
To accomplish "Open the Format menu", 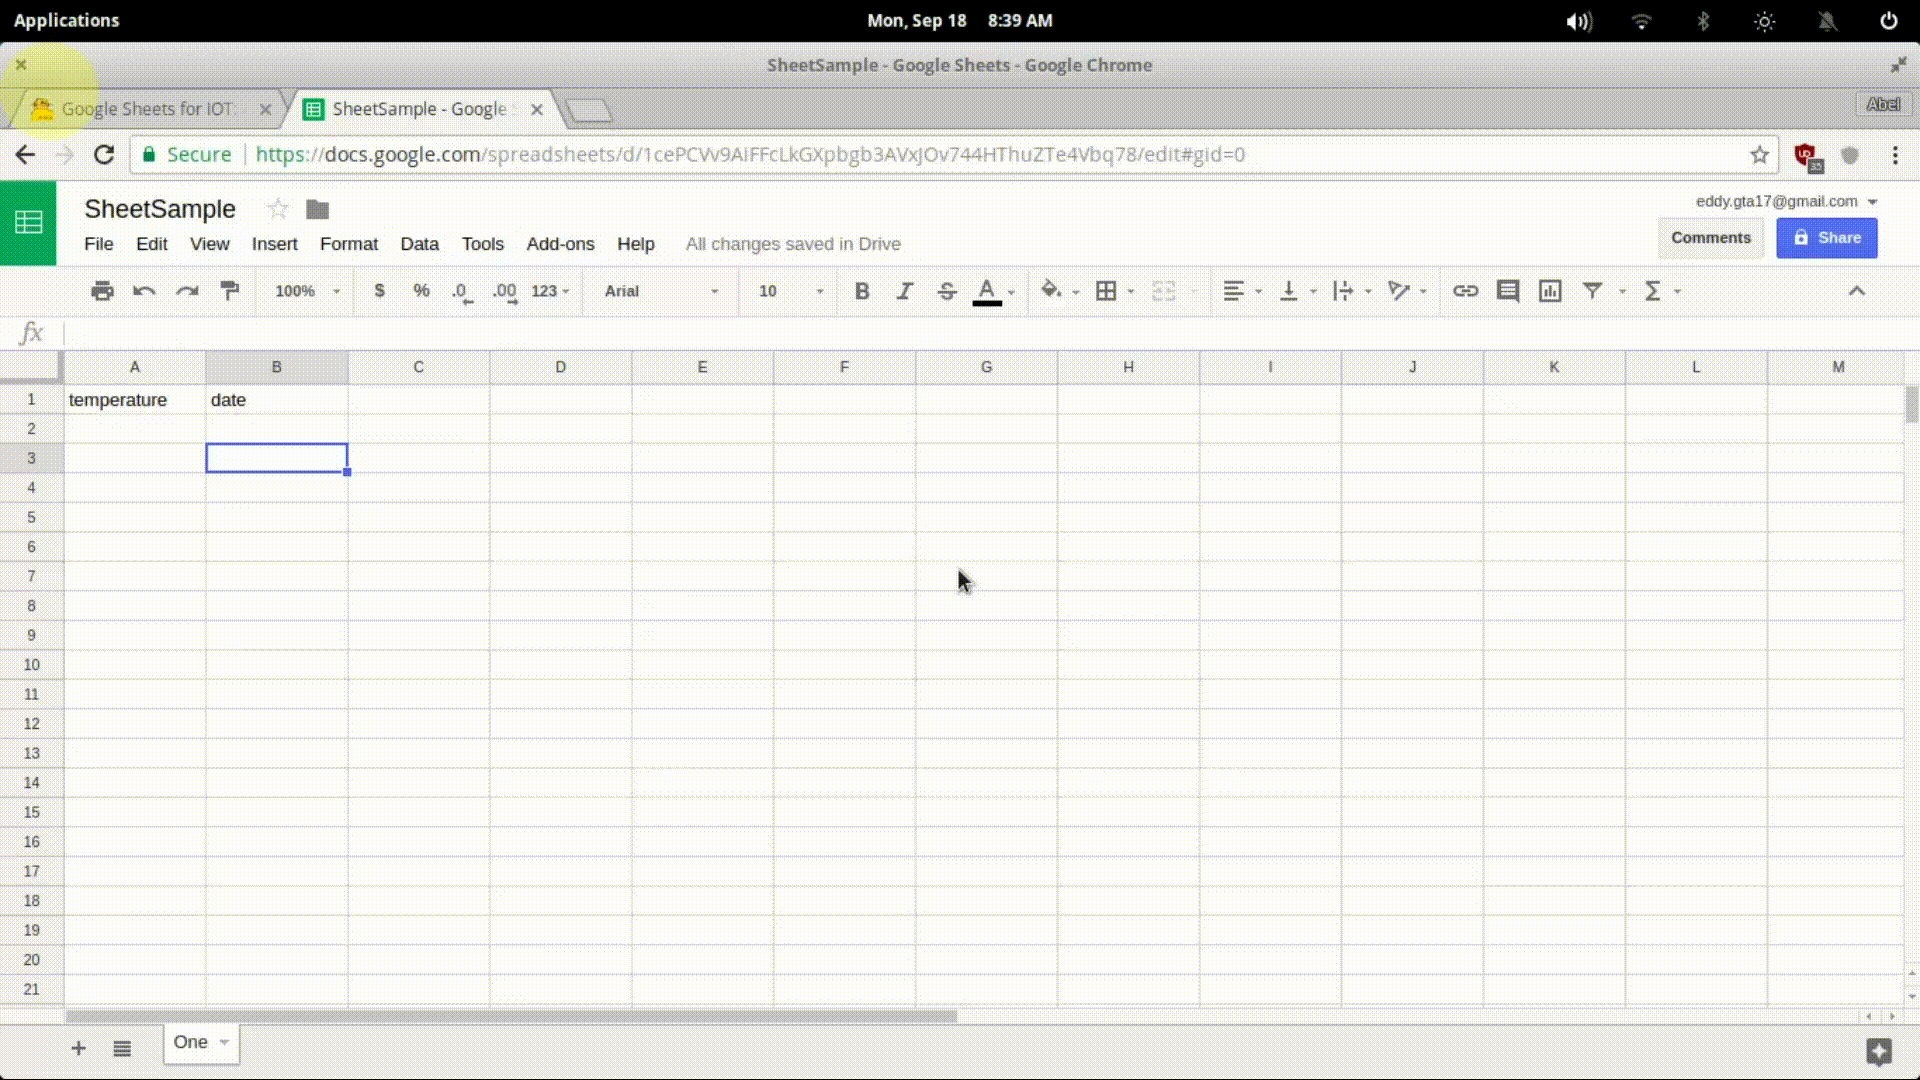I will pyautogui.click(x=348, y=244).
